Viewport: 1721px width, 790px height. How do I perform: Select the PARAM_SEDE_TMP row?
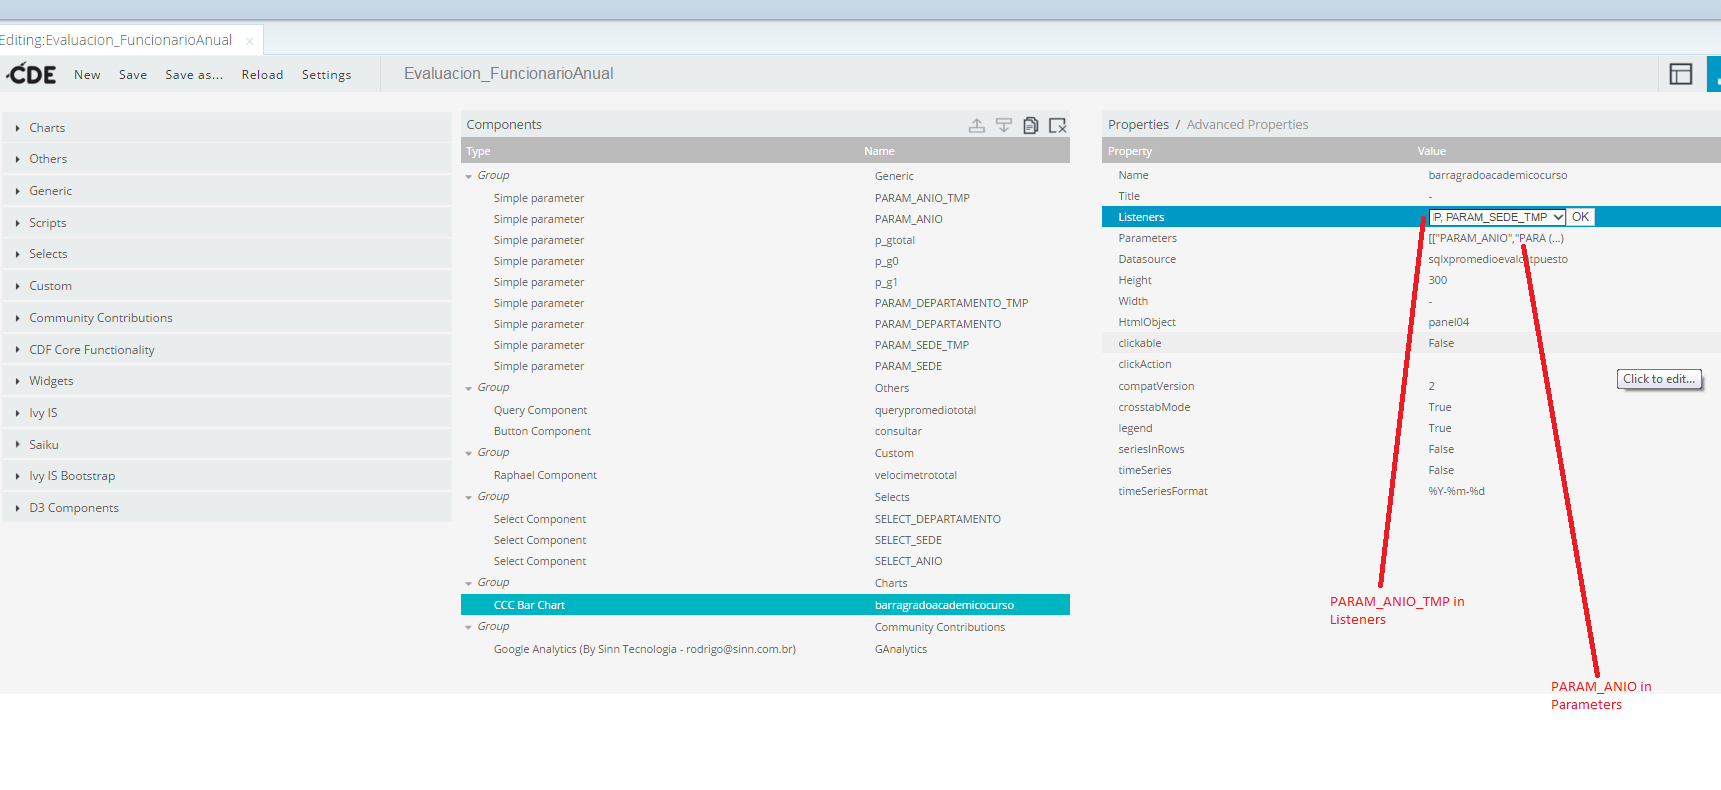point(765,345)
